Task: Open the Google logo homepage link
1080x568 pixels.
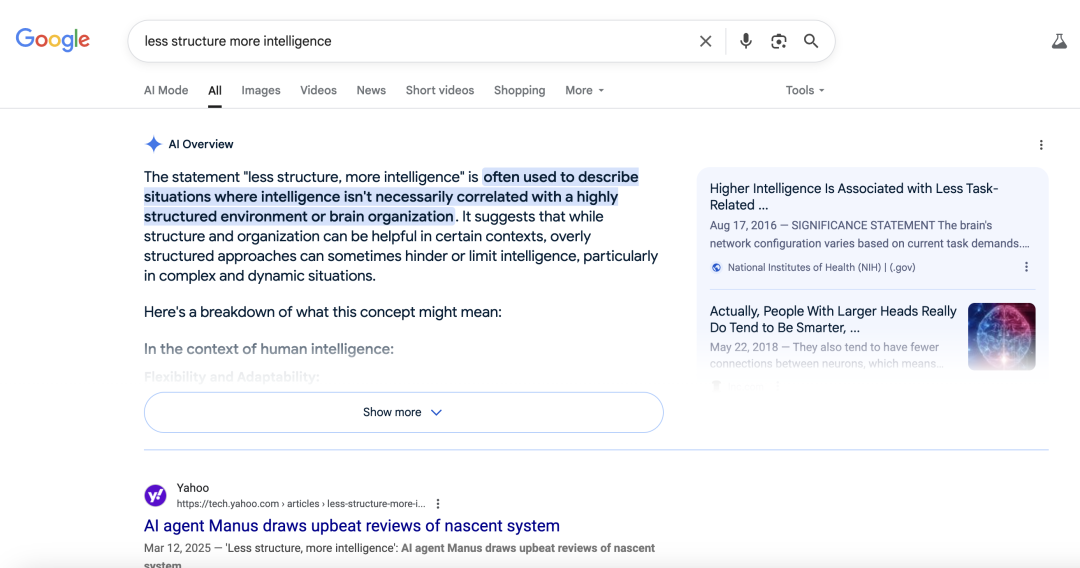Action: [53, 40]
